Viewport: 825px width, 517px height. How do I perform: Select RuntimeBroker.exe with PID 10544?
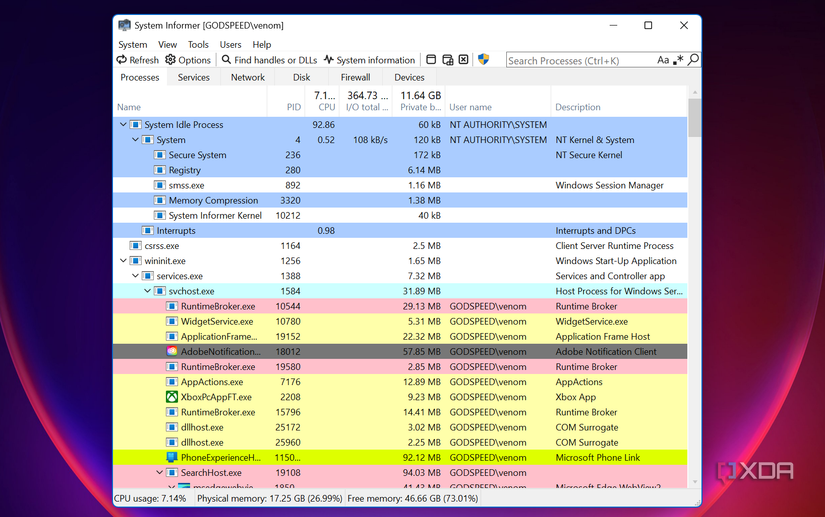[x=400, y=306]
